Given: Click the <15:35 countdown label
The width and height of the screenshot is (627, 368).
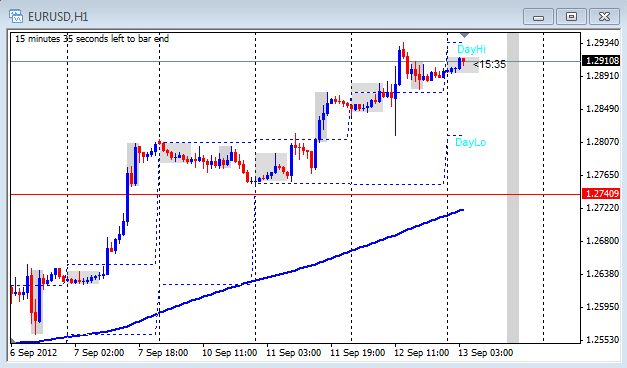Looking at the screenshot, I should (489, 64).
